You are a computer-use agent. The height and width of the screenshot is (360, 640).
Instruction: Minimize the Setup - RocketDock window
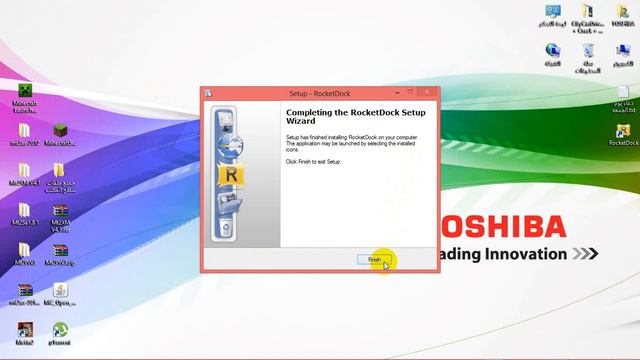pyautogui.click(x=397, y=93)
